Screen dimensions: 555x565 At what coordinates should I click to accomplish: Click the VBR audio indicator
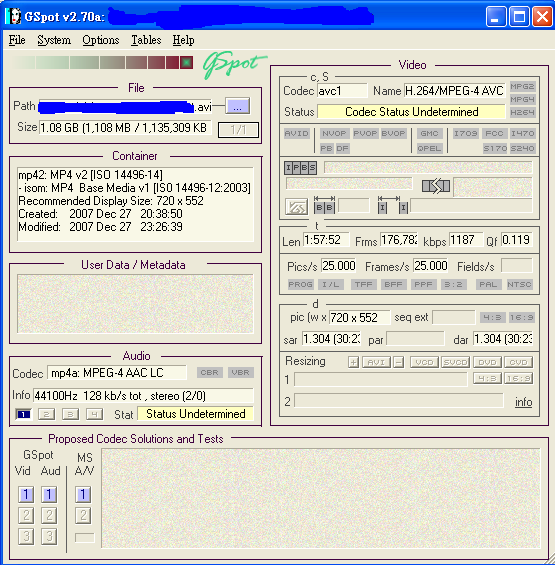[x=240, y=372]
